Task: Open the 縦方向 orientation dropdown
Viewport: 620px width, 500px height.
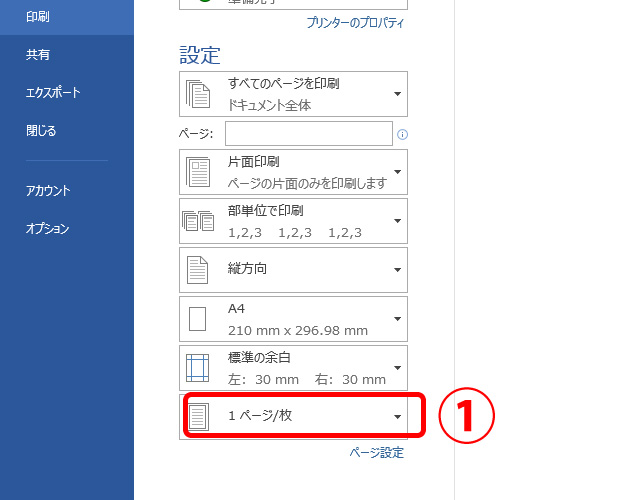Action: pyautogui.click(x=397, y=270)
